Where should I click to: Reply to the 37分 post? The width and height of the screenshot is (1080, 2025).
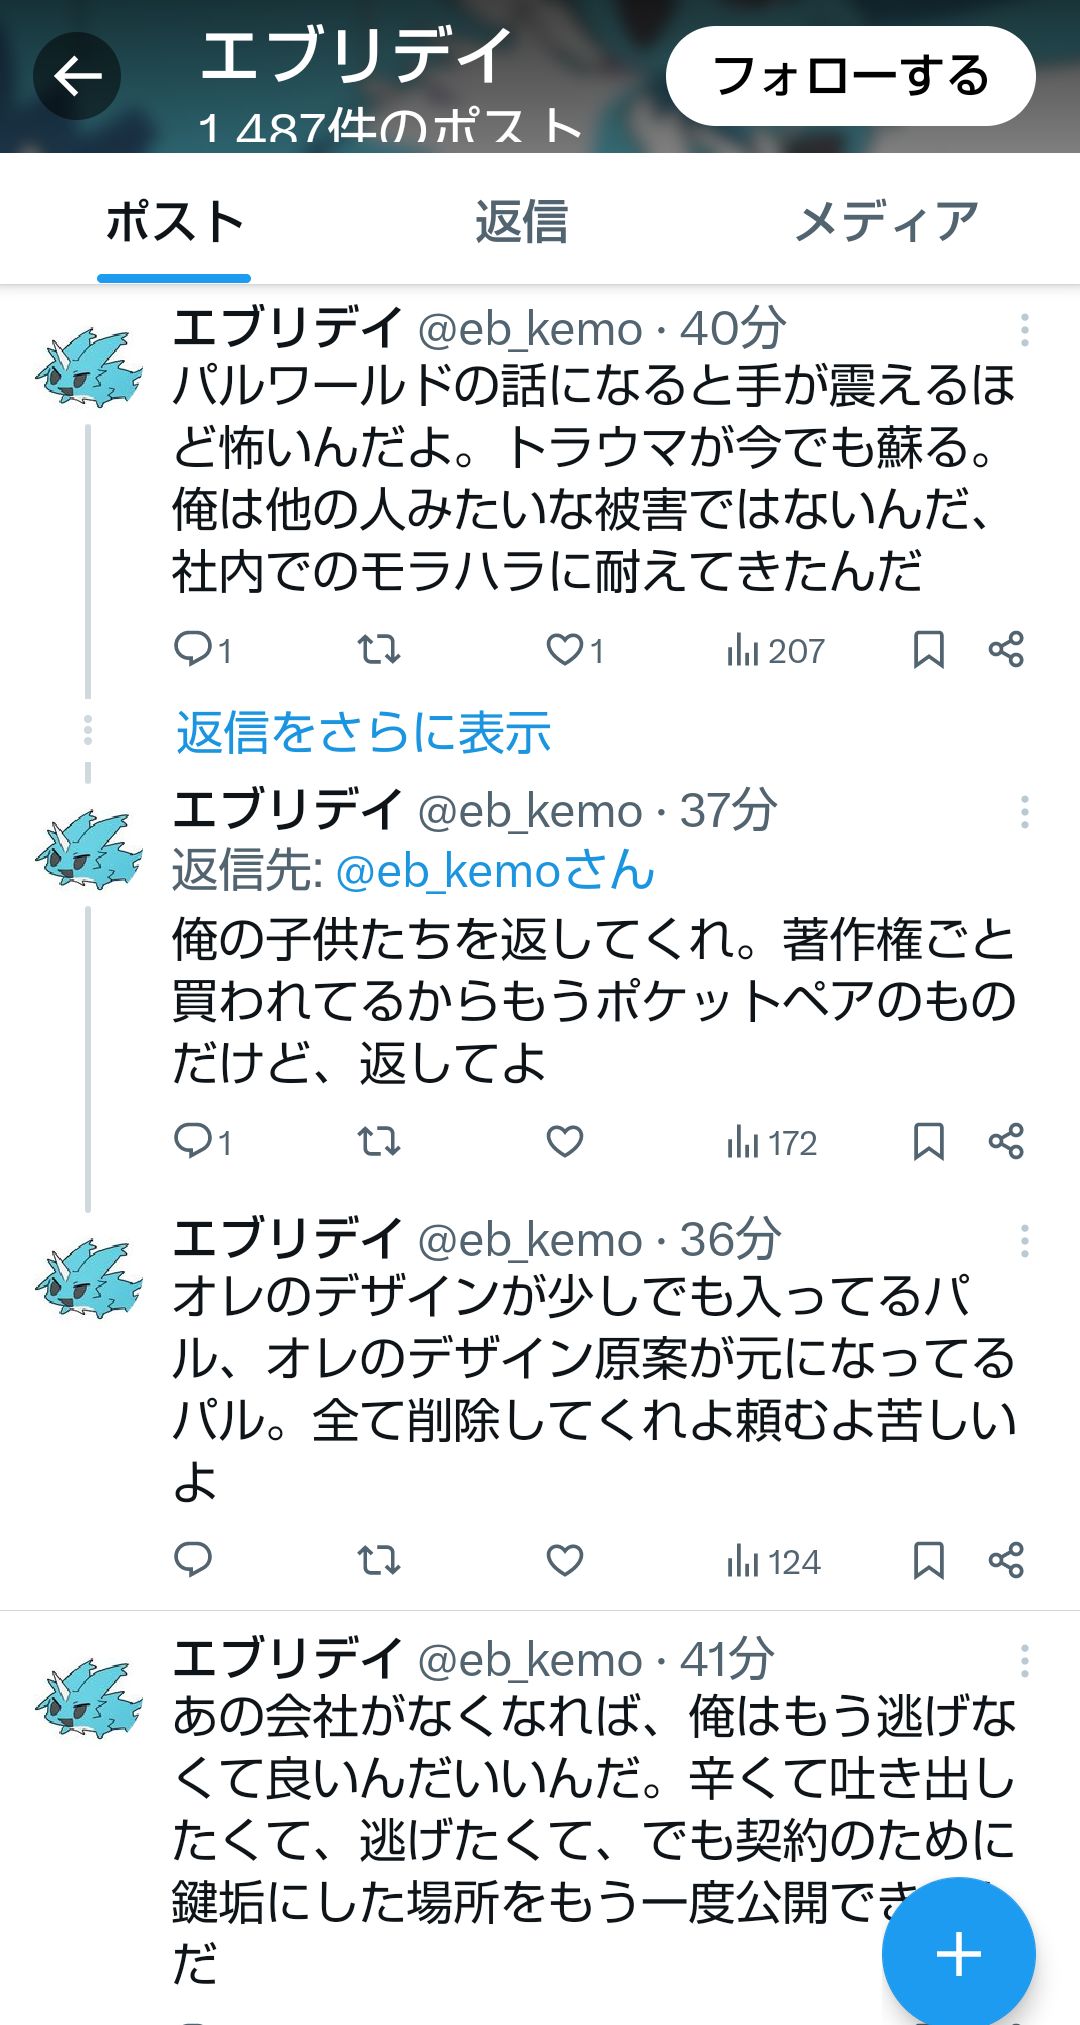tap(193, 1141)
